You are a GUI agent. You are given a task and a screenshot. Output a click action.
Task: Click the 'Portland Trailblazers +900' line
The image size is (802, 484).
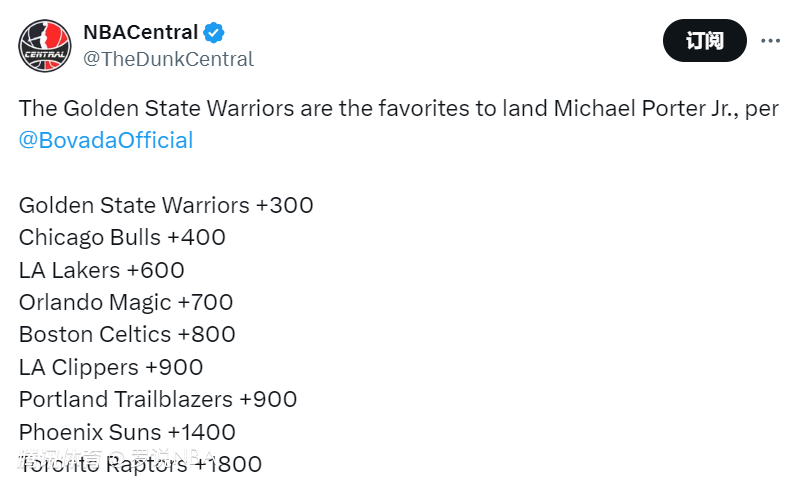(x=158, y=399)
